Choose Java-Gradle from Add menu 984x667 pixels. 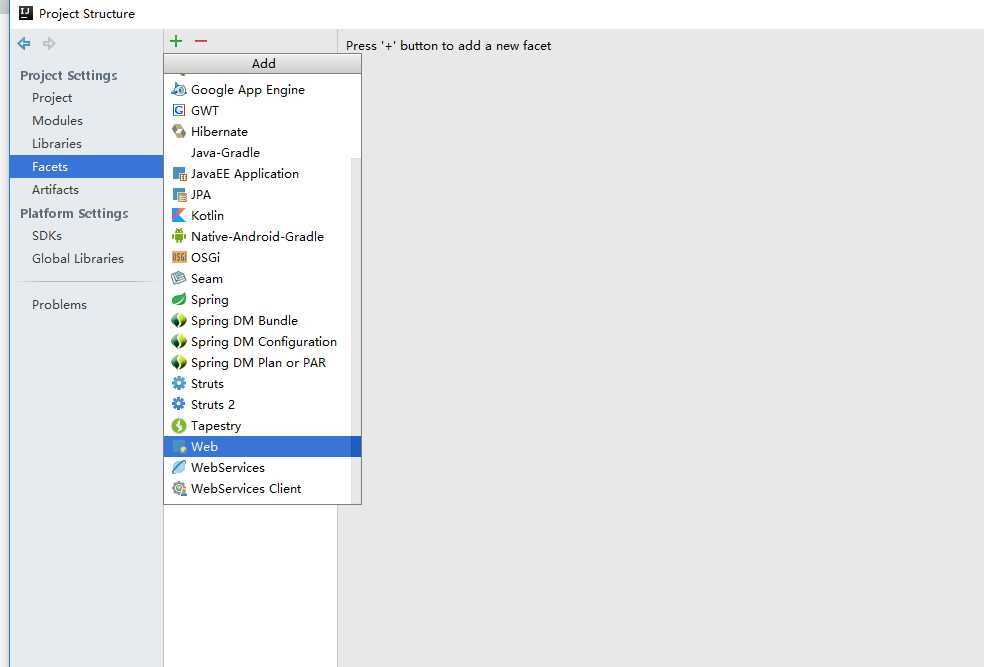(262, 152)
